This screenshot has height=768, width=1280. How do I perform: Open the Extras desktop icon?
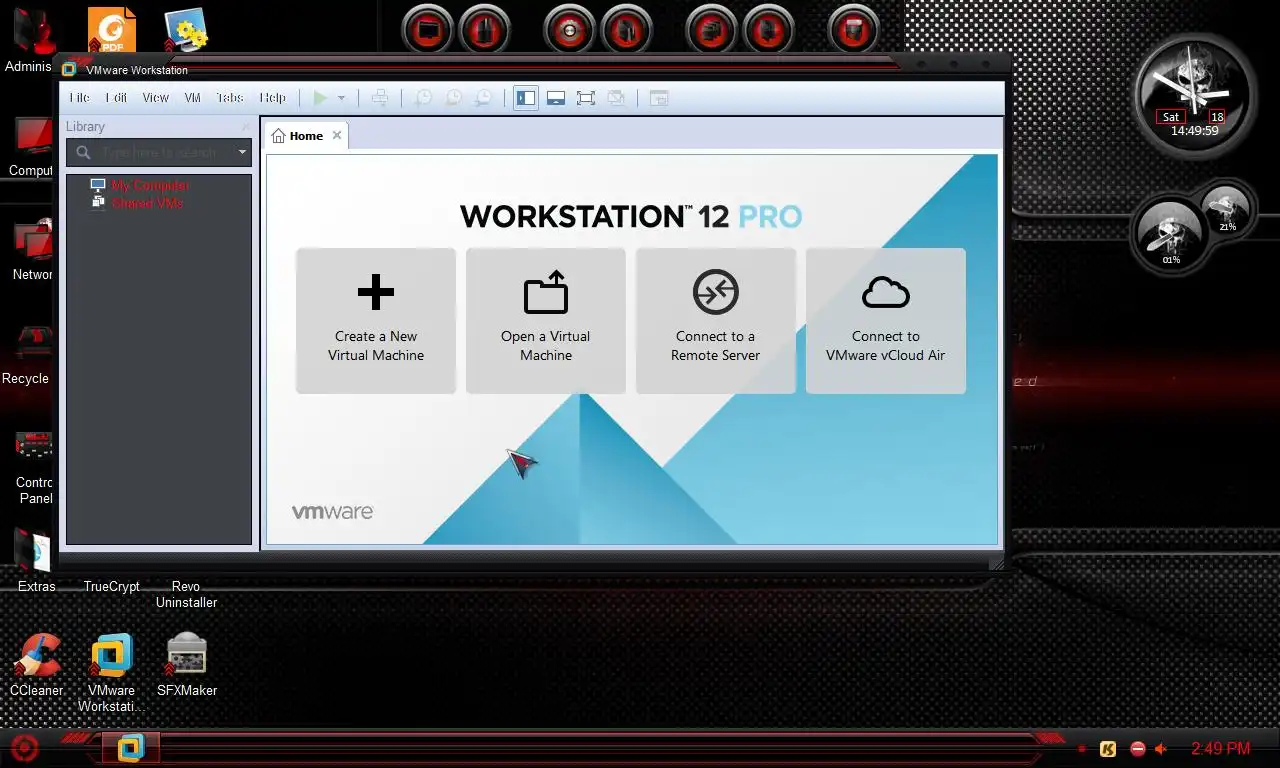[36, 560]
